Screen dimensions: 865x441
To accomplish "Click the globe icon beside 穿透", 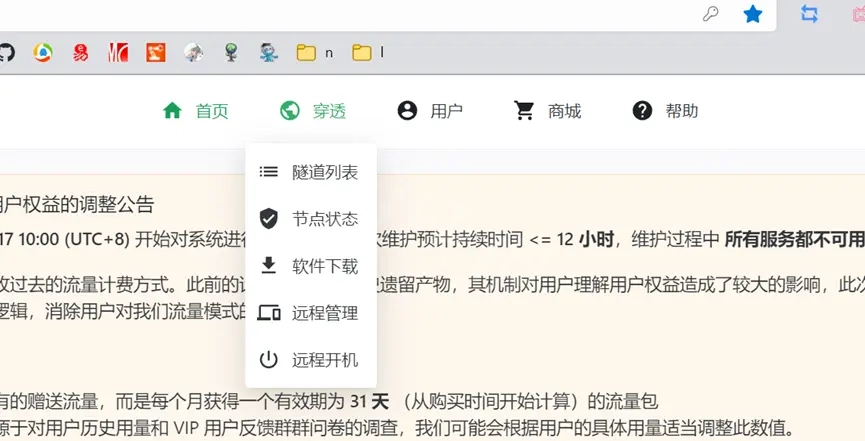I will (x=290, y=111).
